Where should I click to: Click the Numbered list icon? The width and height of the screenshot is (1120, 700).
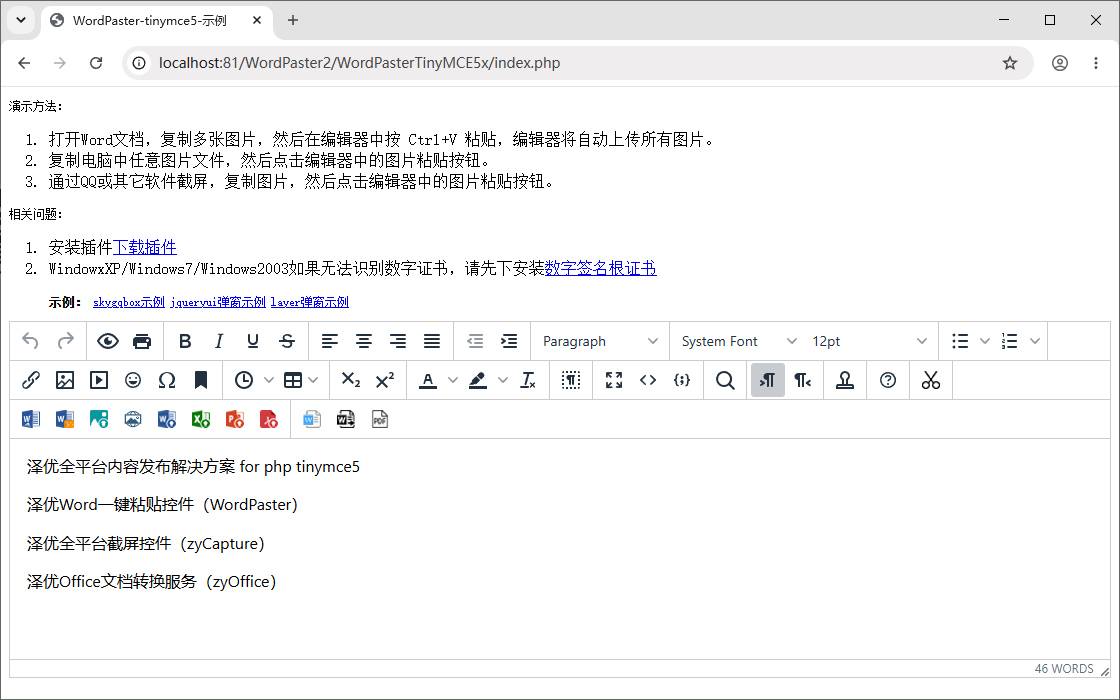(1009, 341)
